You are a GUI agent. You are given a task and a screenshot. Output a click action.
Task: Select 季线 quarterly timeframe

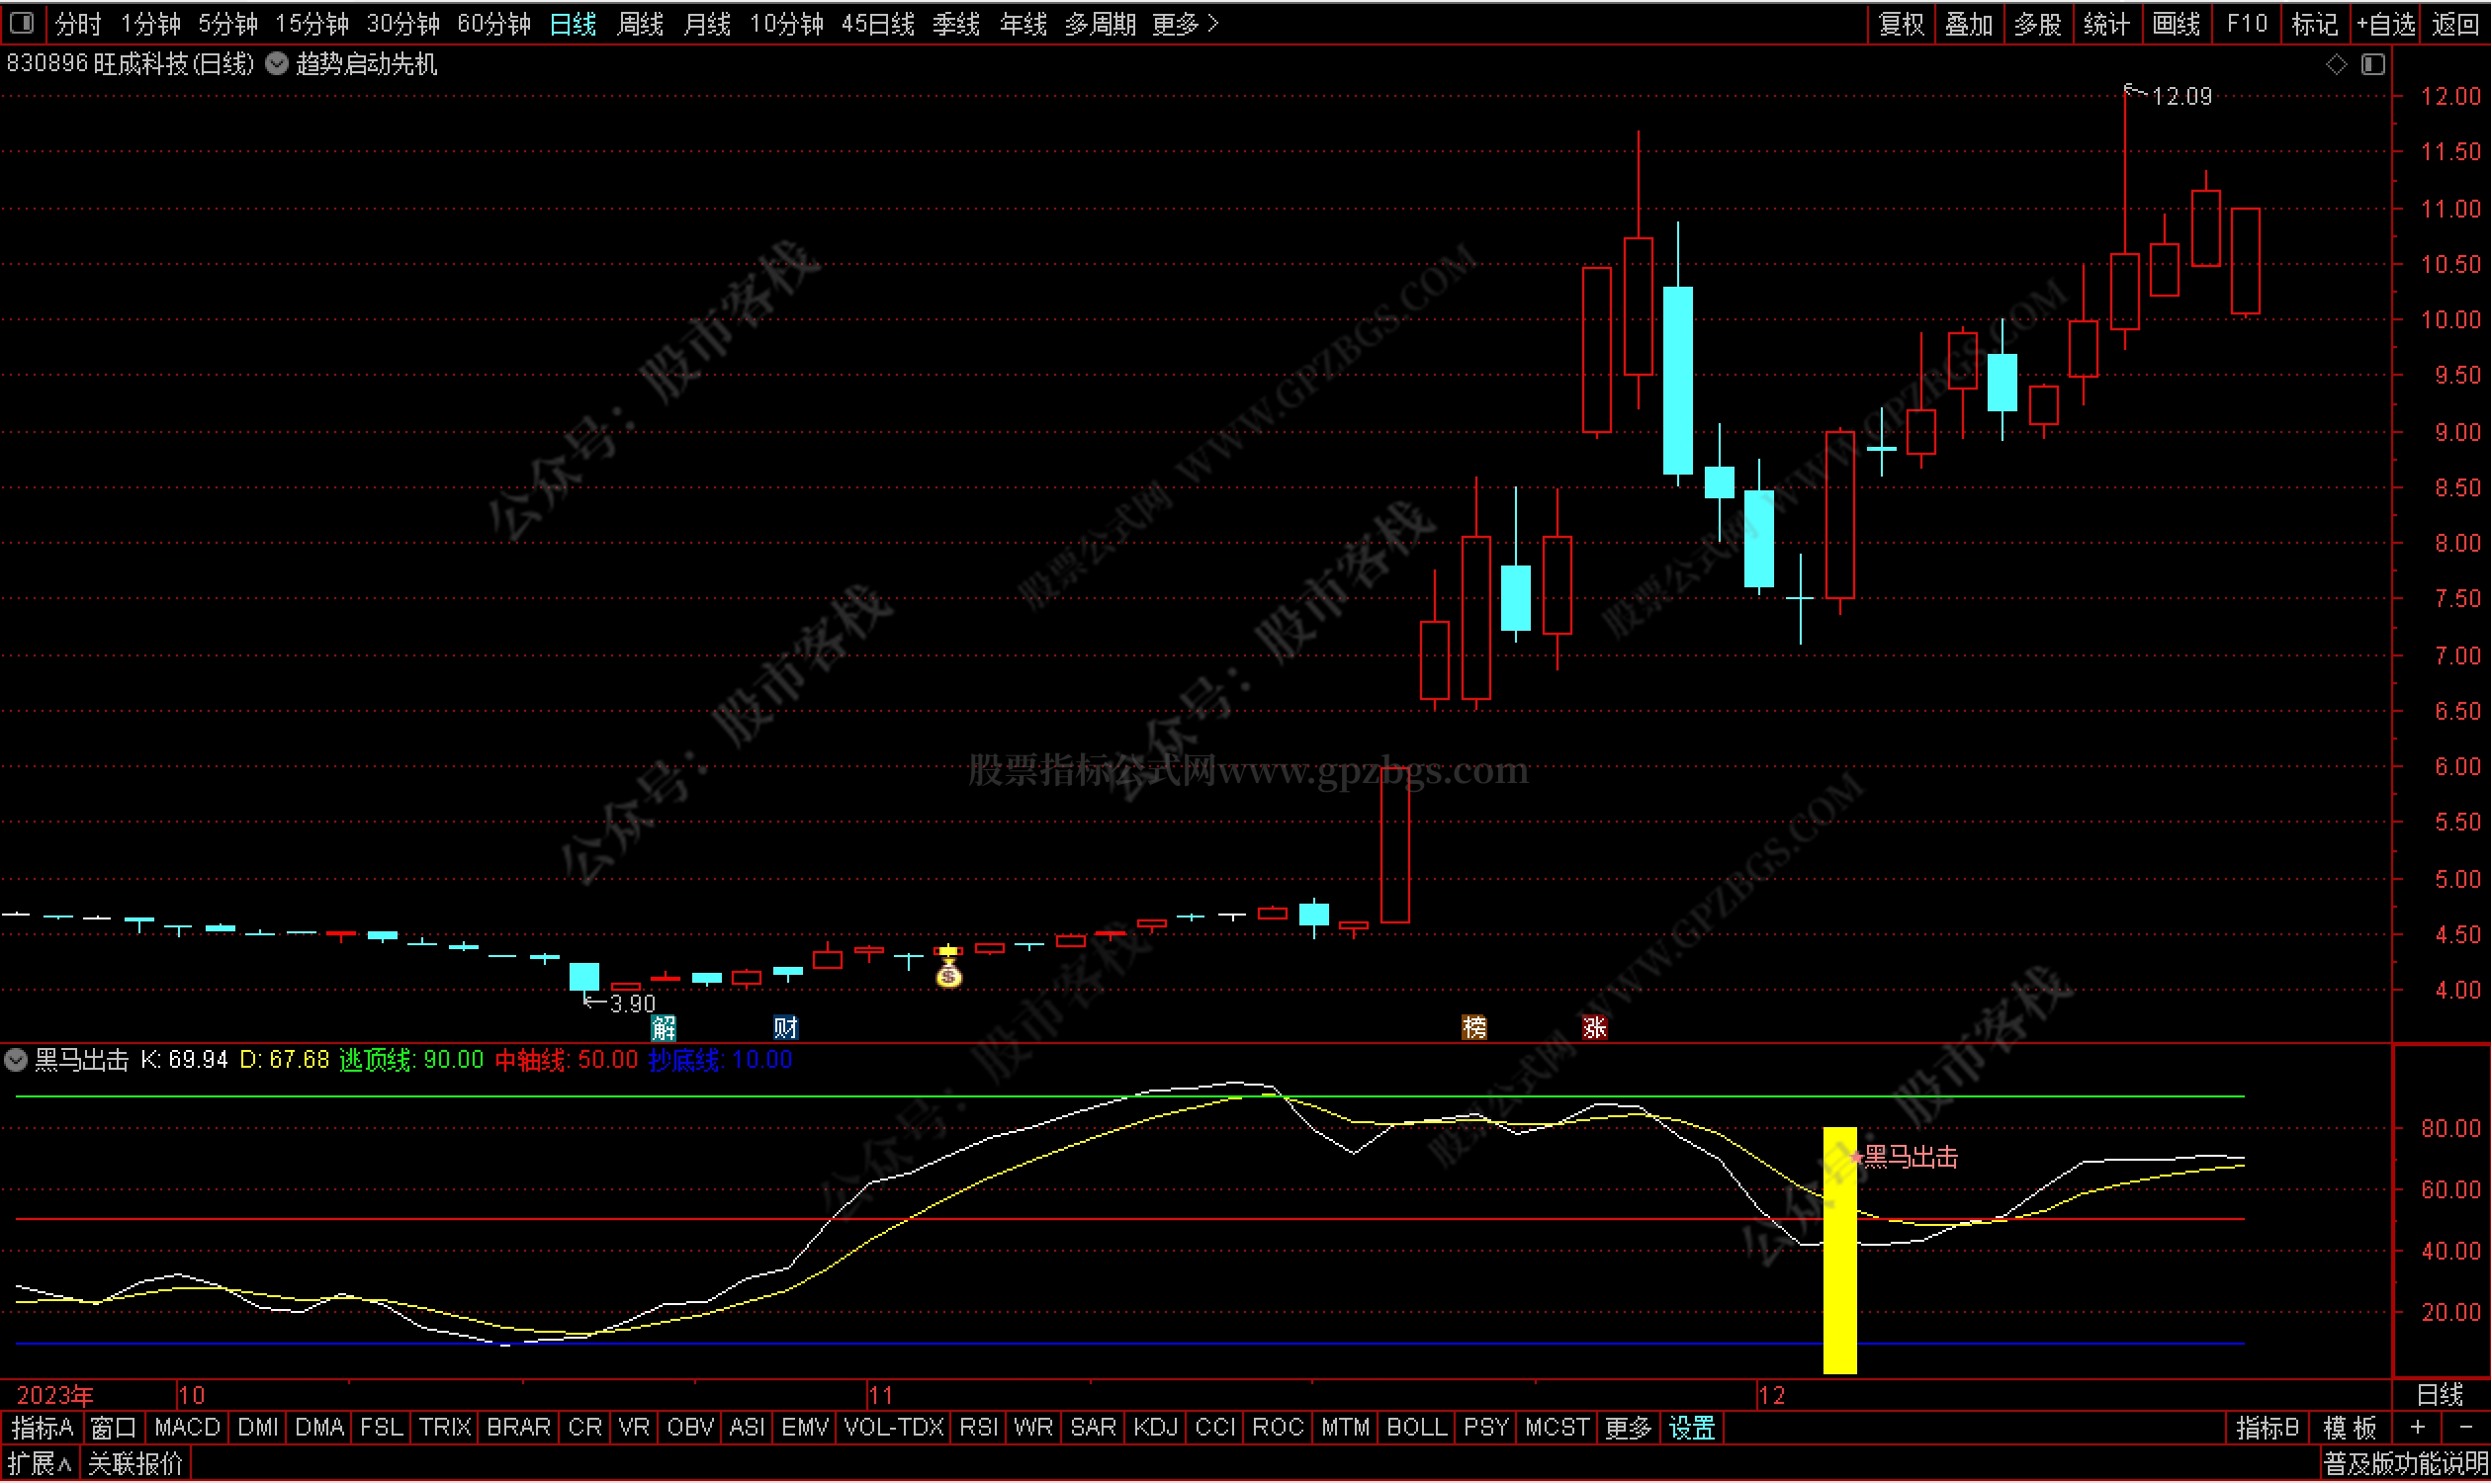click(x=956, y=23)
